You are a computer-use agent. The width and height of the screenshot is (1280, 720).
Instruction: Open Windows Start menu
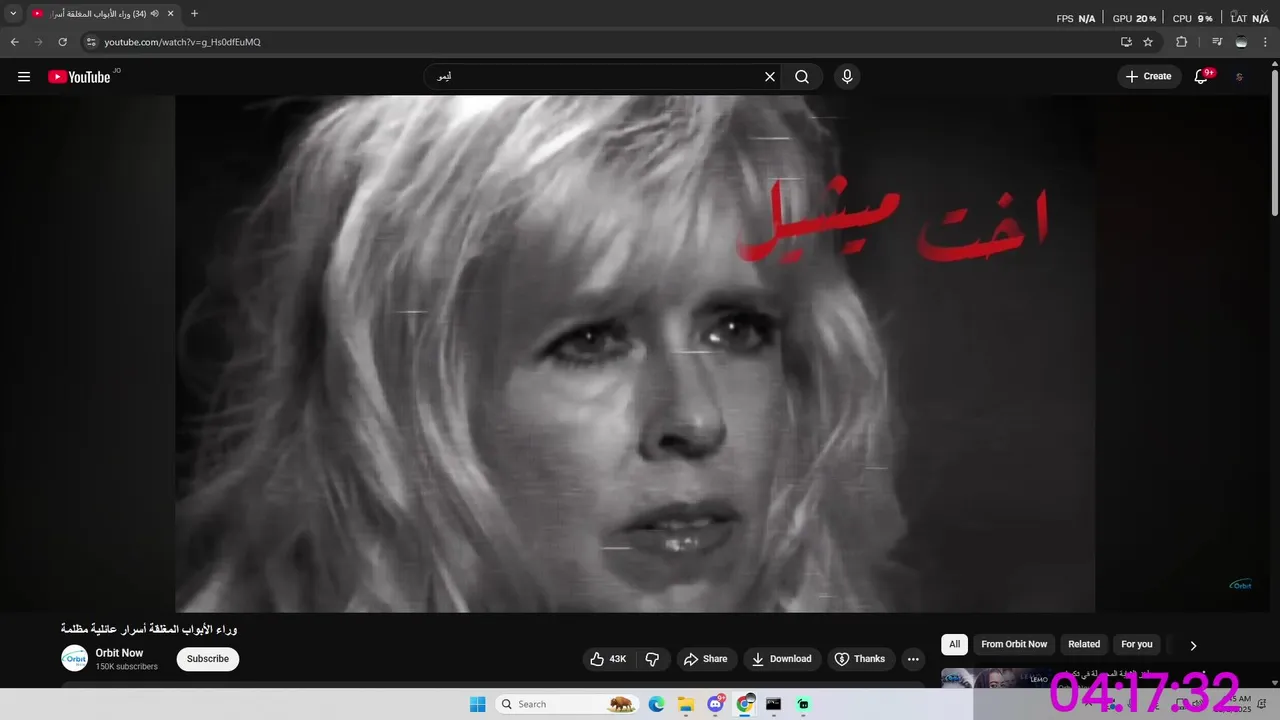[x=477, y=704]
